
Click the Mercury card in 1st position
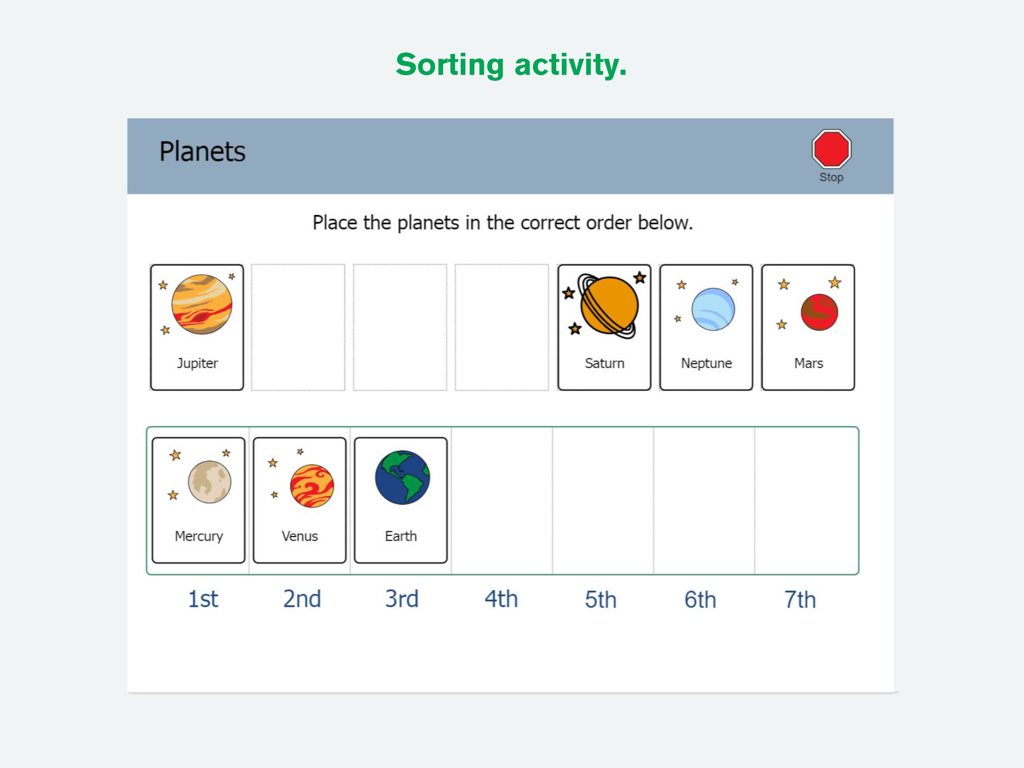click(x=197, y=500)
